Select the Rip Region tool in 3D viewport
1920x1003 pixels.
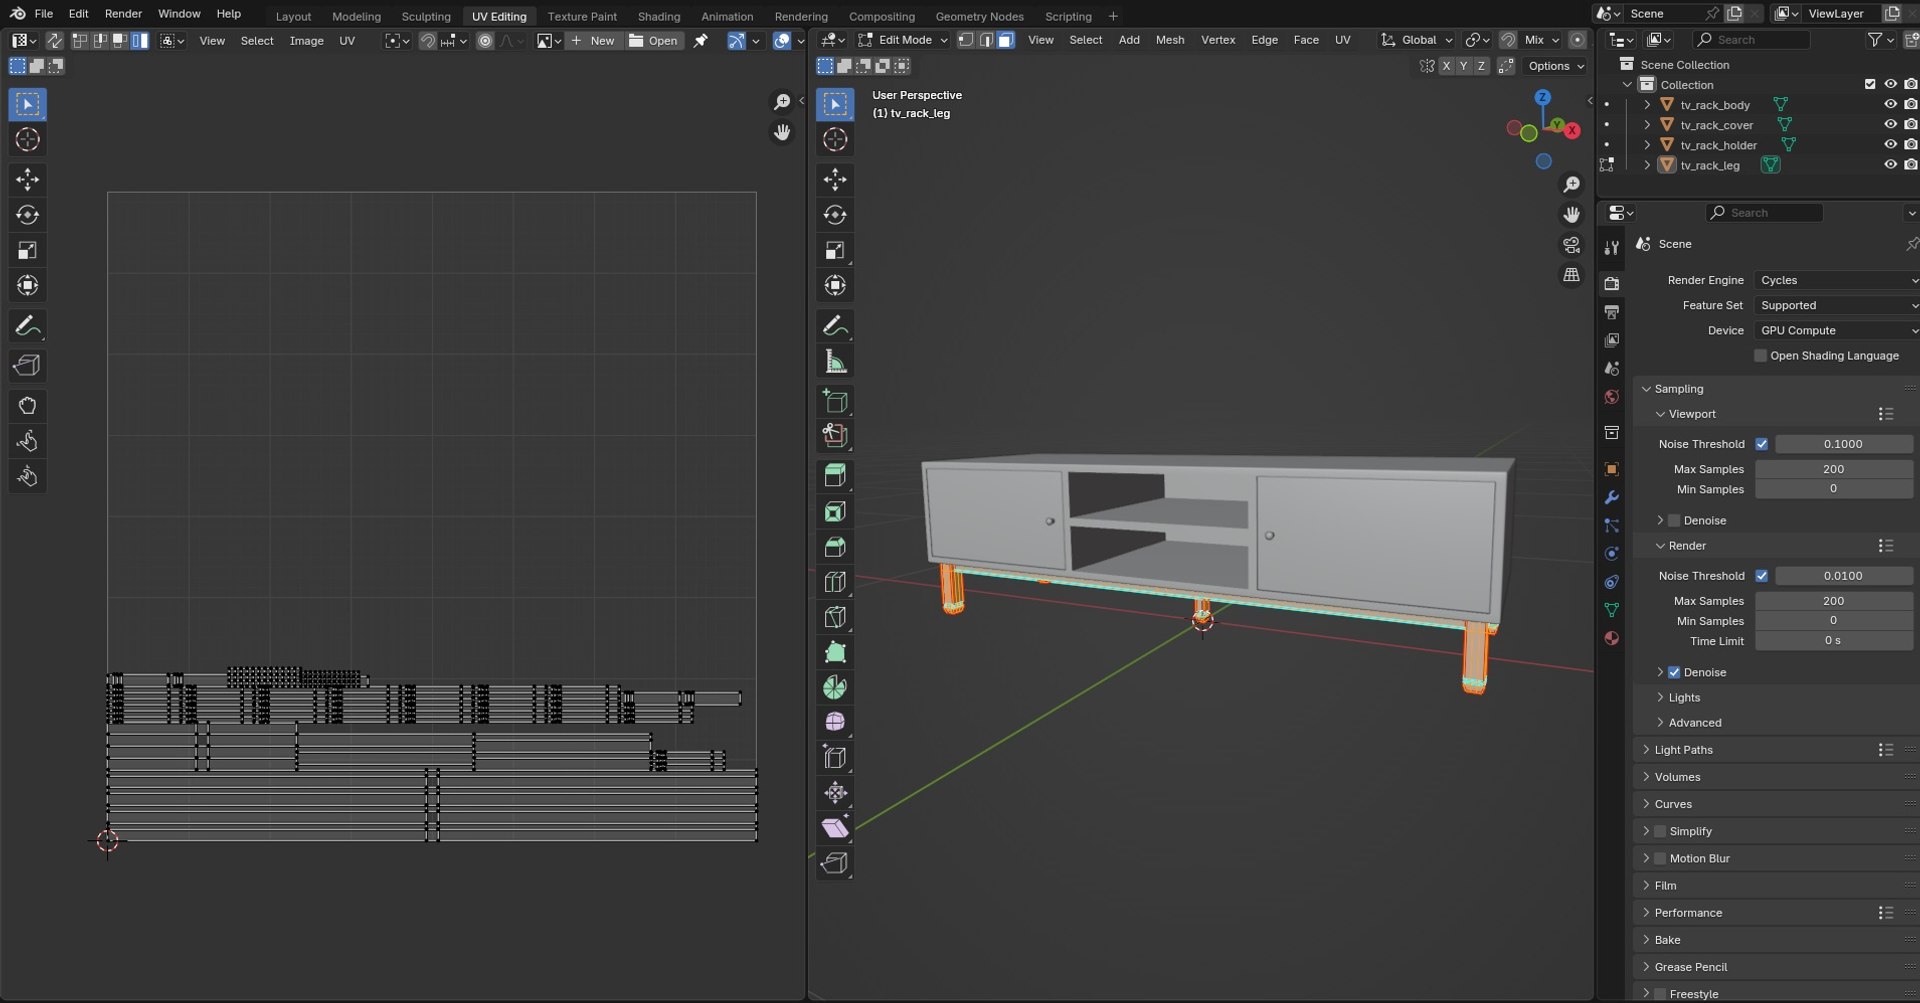pyautogui.click(x=835, y=863)
